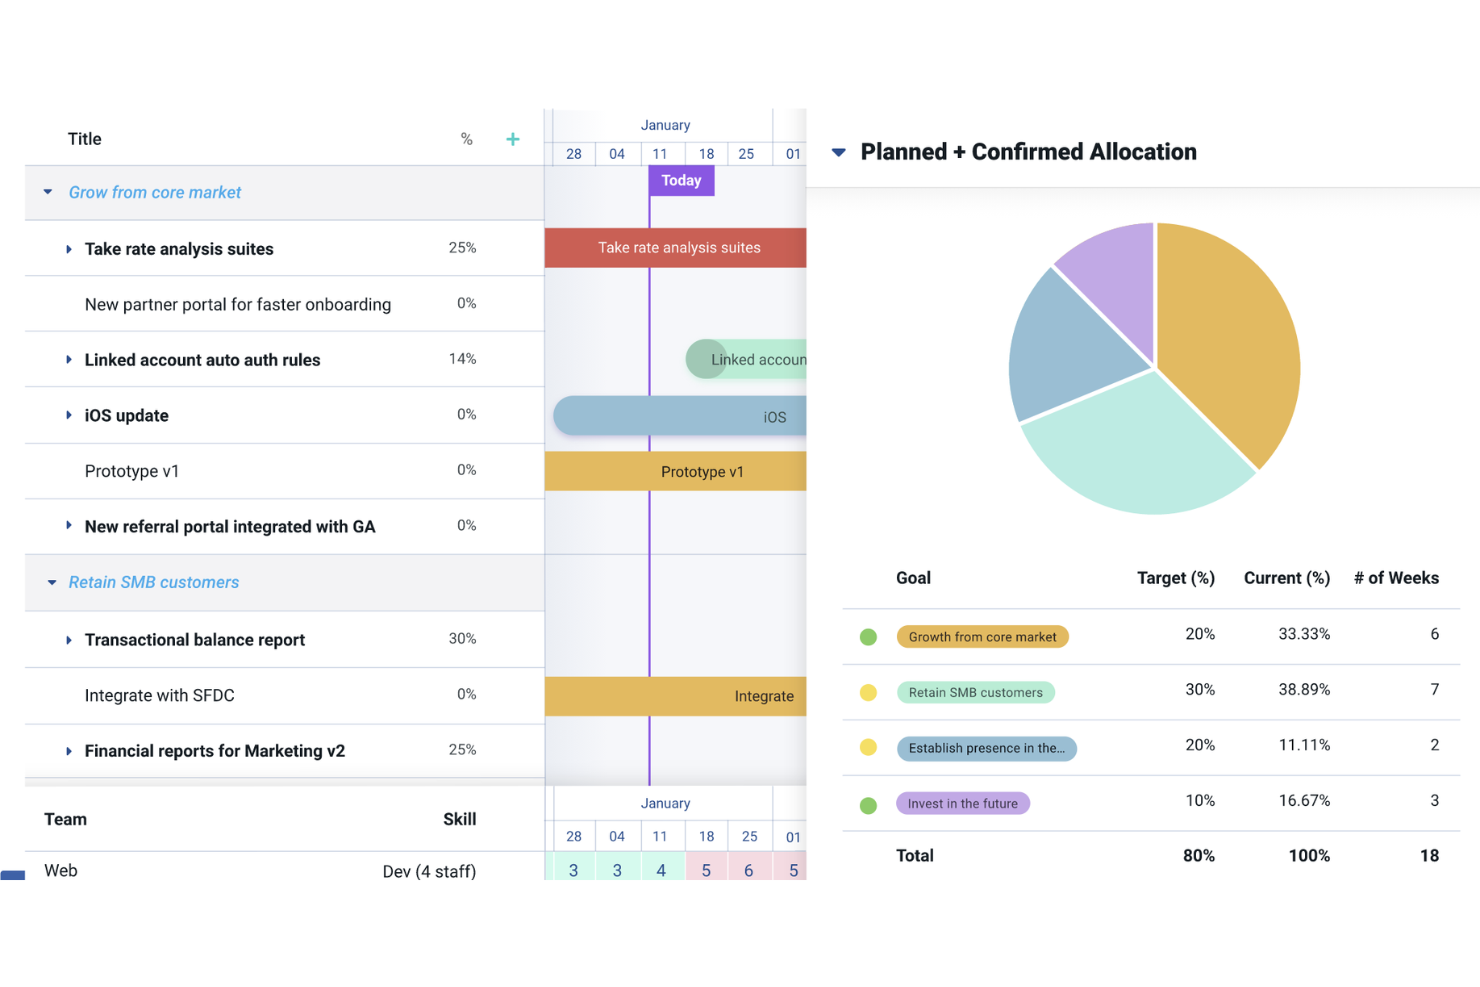The height and width of the screenshot is (987, 1480).
Task: Click the week 18 date in top timeline header
Action: (x=706, y=154)
